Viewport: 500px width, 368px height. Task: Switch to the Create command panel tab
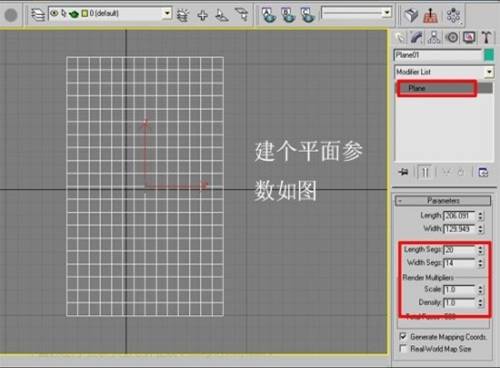tap(400, 38)
